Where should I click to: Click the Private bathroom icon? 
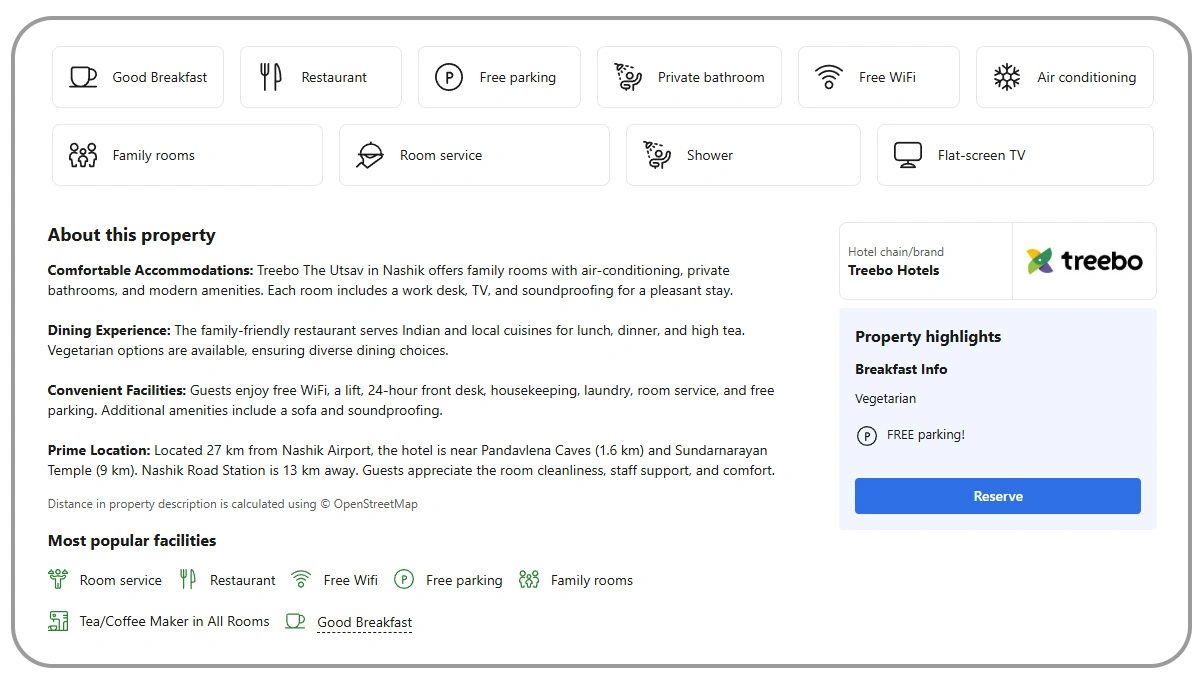pyautogui.click(x=628, y=76)
